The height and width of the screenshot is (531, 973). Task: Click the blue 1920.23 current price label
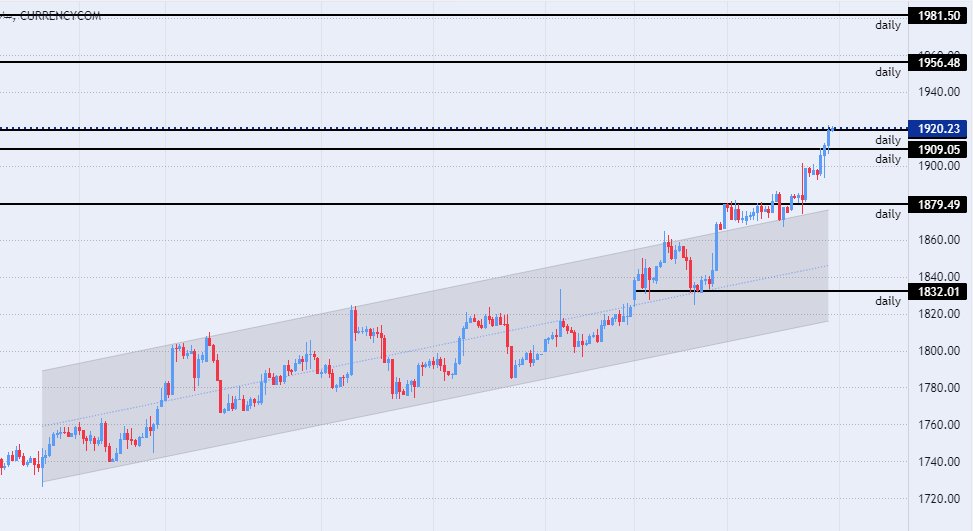(x=939, y=129)
